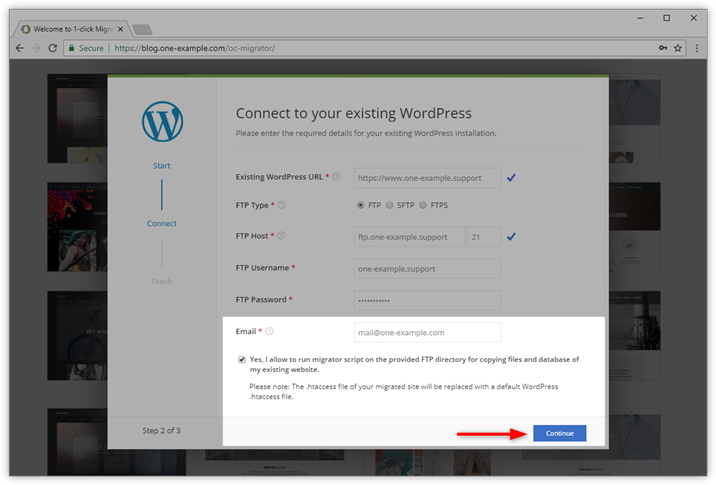
Task: Click the FTP Password field
Action: pos(427,300)
